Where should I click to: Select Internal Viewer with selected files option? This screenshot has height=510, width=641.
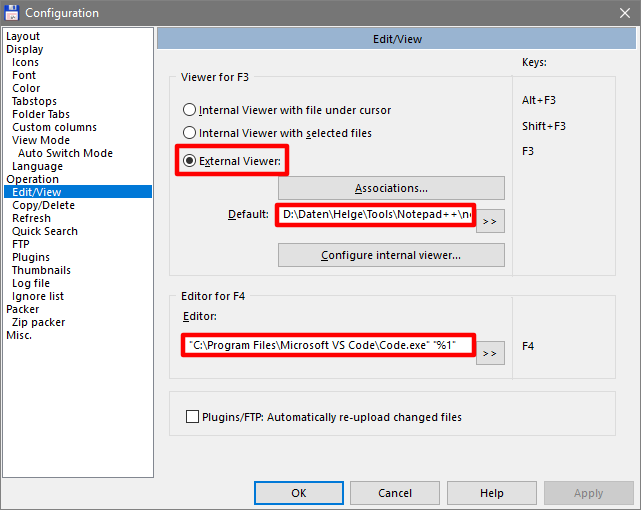pos(190,133)
